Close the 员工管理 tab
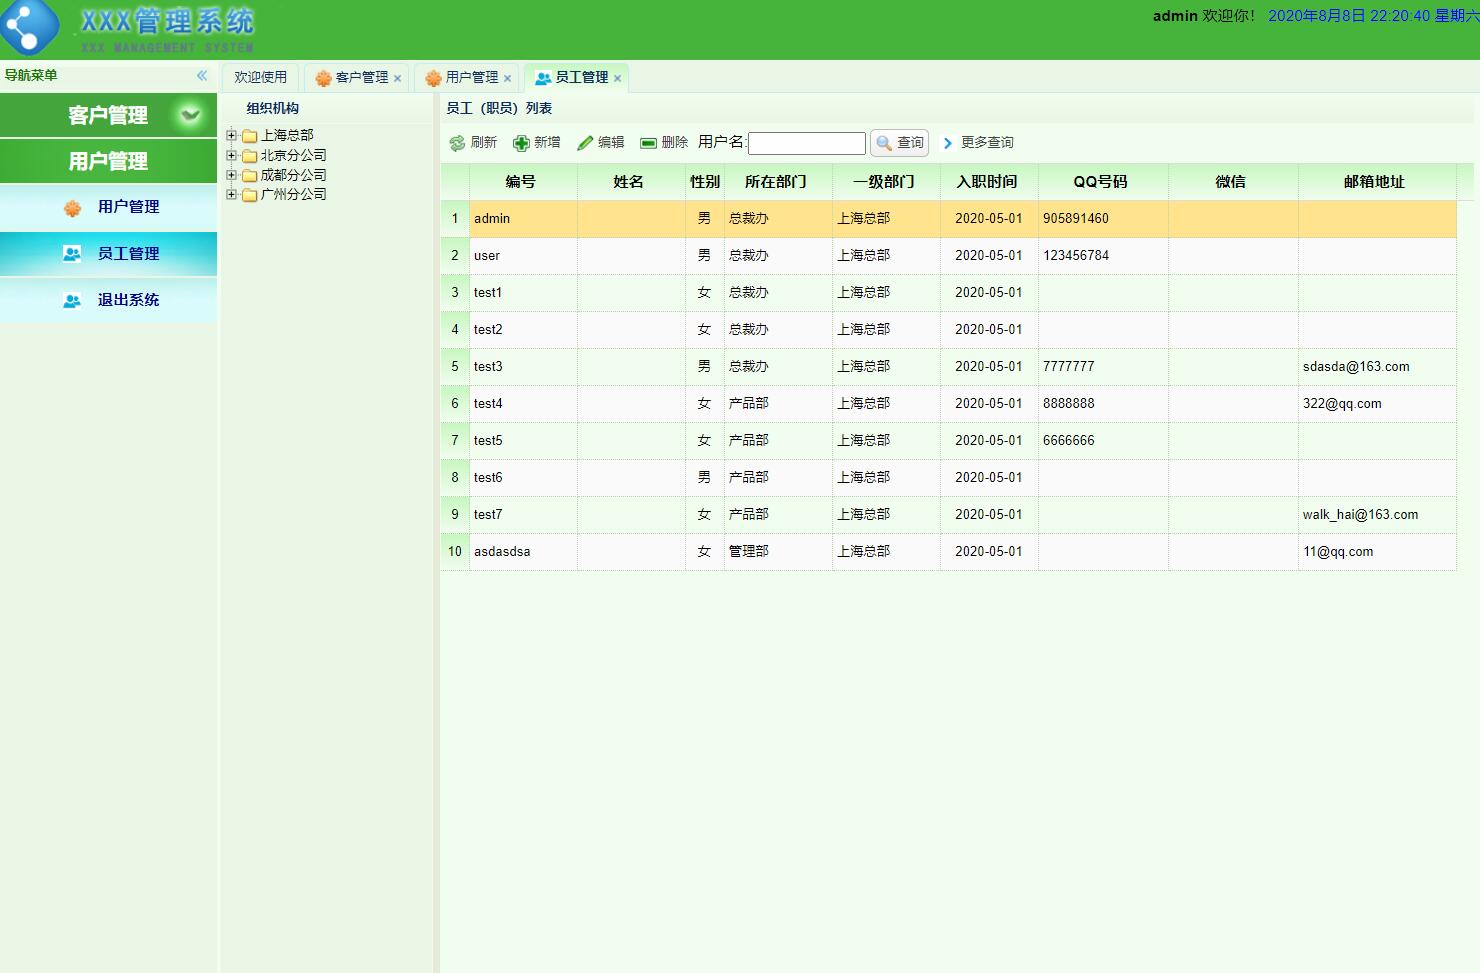The image size is (1480, 973). point(618,78)
